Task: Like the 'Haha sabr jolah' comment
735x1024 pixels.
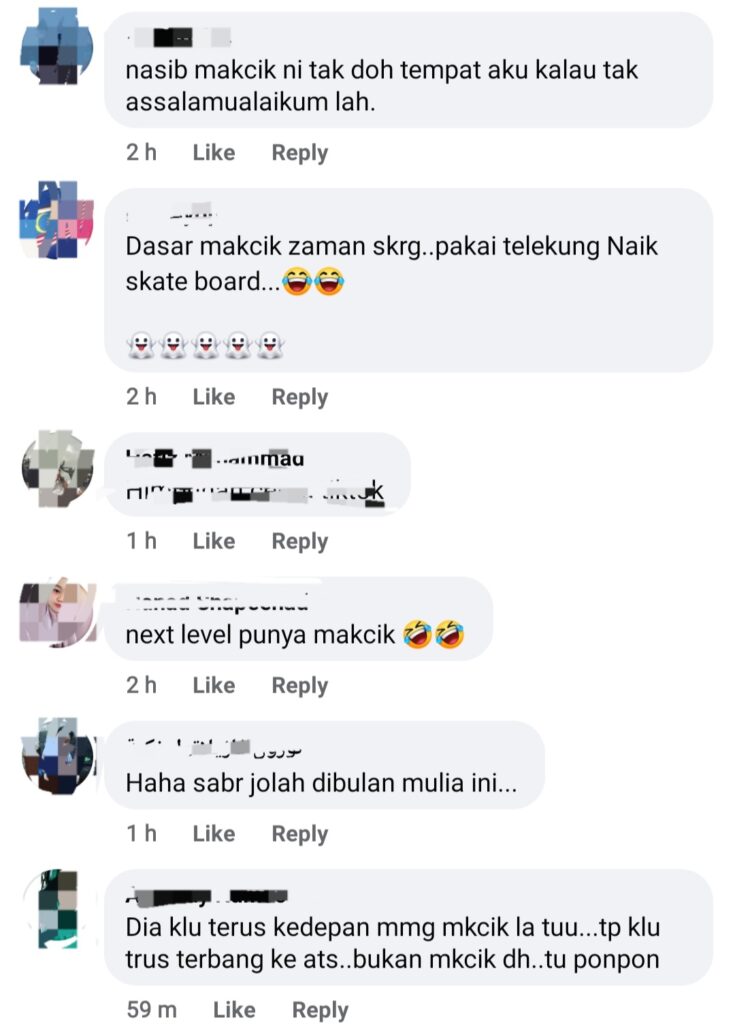Action: pos(214,833)
